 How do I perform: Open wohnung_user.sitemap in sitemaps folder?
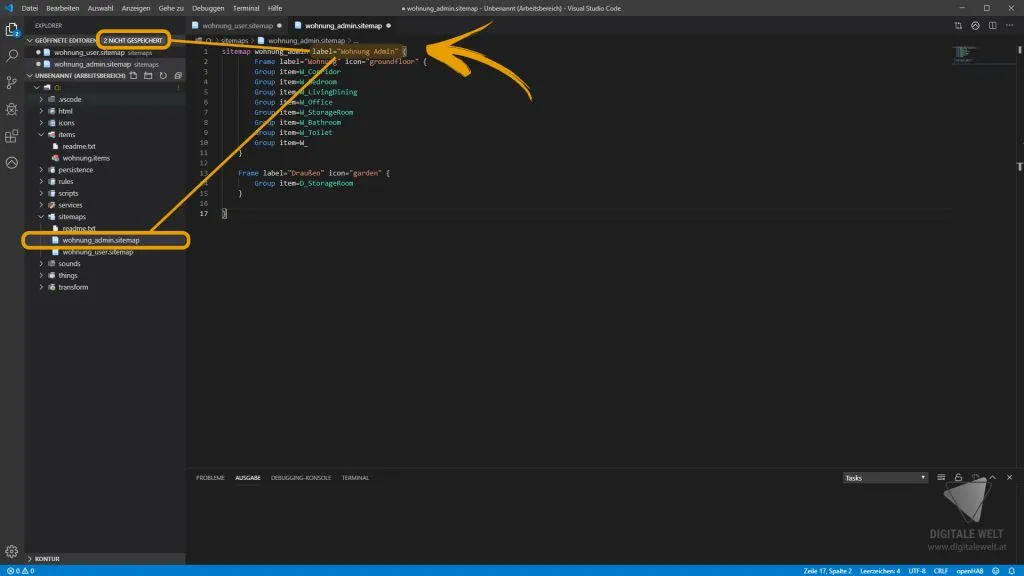(98, 252)
